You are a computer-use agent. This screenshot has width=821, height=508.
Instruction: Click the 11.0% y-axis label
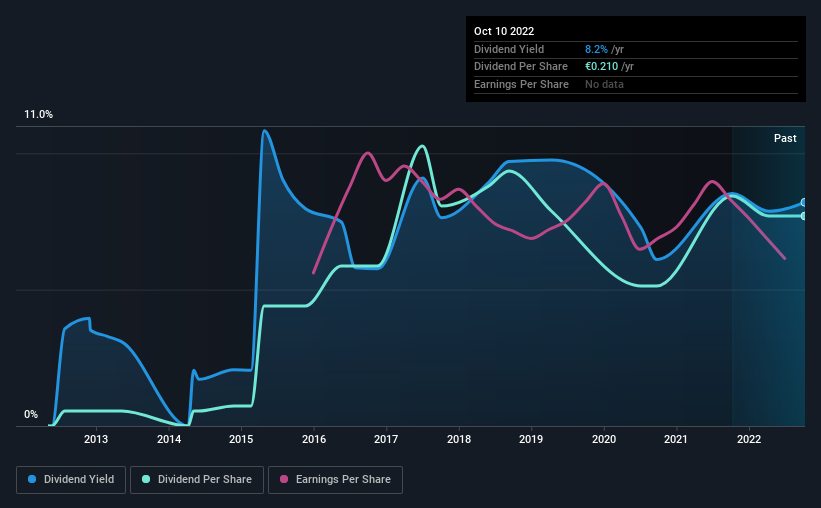(x=38, y=115)
